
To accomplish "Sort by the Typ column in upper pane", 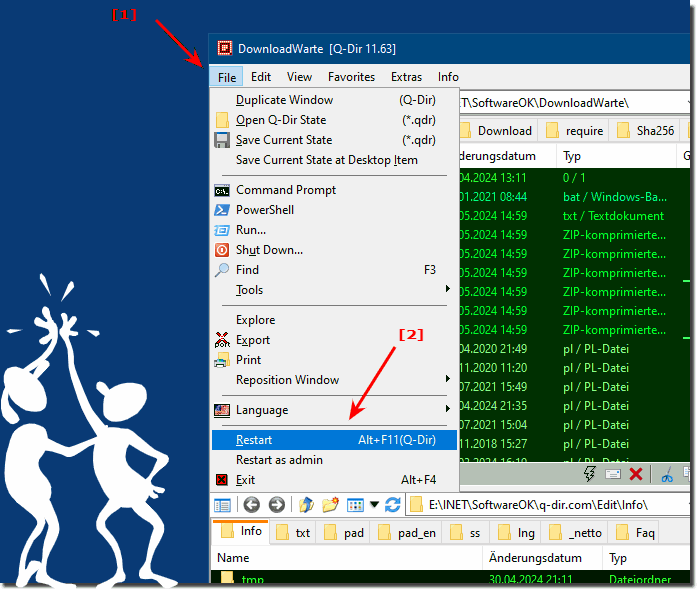I will [616, 157].
